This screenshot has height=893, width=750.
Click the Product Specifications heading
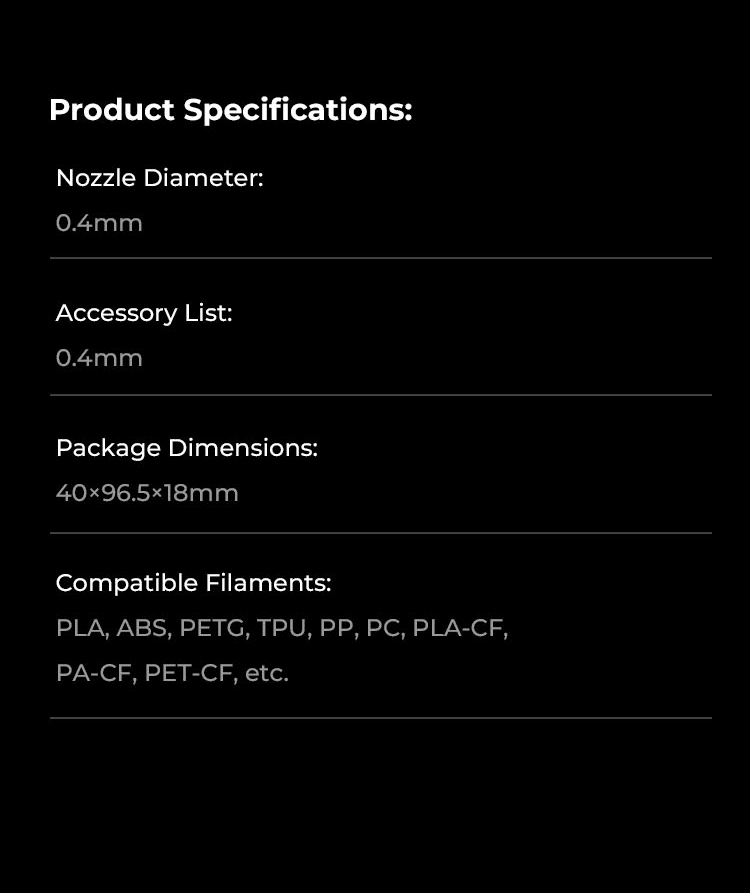pyautogui.click(x=231, y=110)
